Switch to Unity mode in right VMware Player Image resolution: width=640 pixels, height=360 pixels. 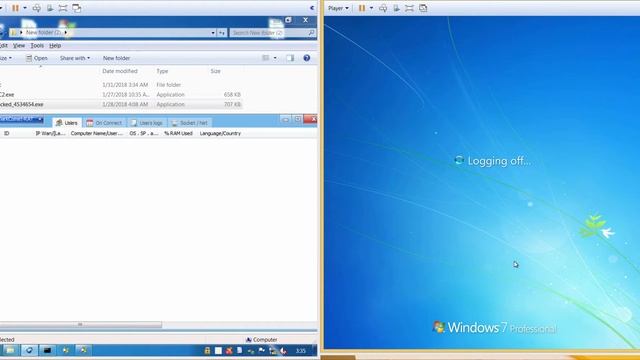pyautogui.click(x=423, y=8)
